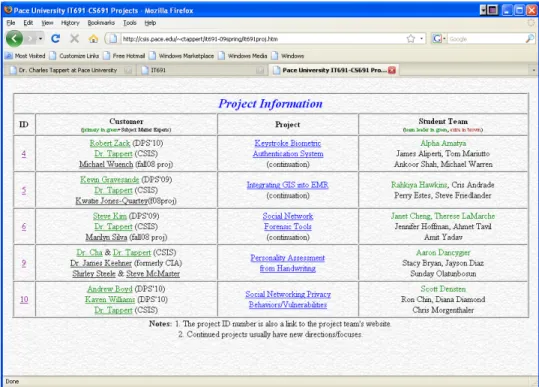Screen dimensions: 539x387
Task: Click the Steve Kim link
Action: (110, 216)
